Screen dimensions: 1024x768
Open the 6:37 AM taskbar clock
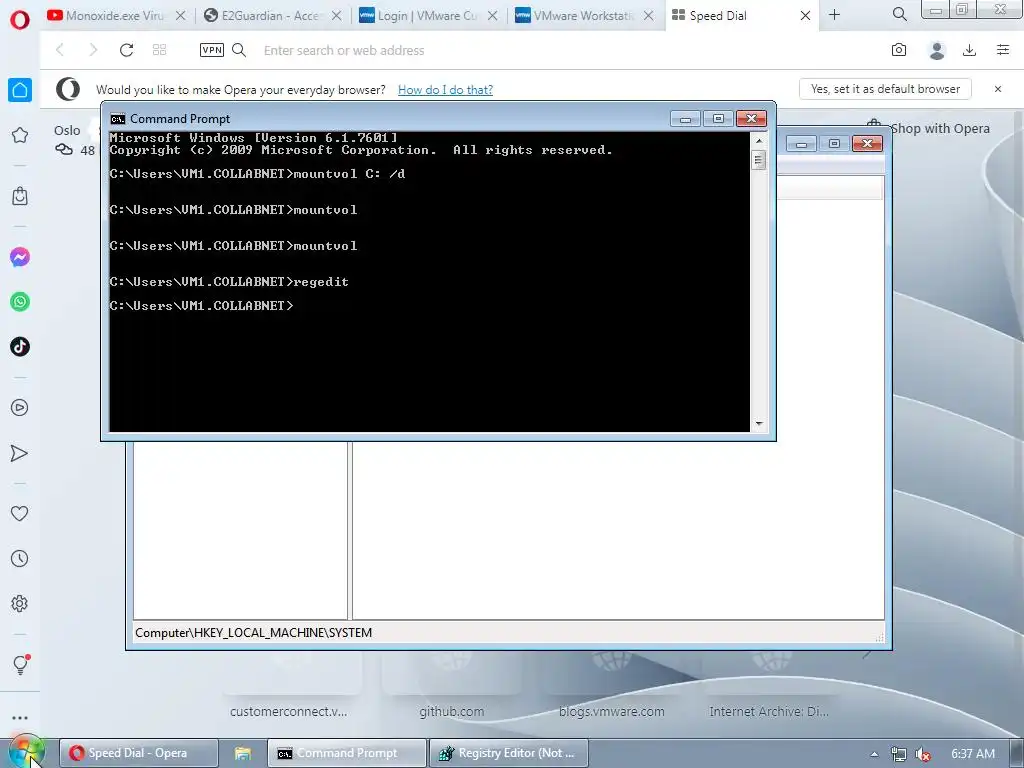coord(973,754)
